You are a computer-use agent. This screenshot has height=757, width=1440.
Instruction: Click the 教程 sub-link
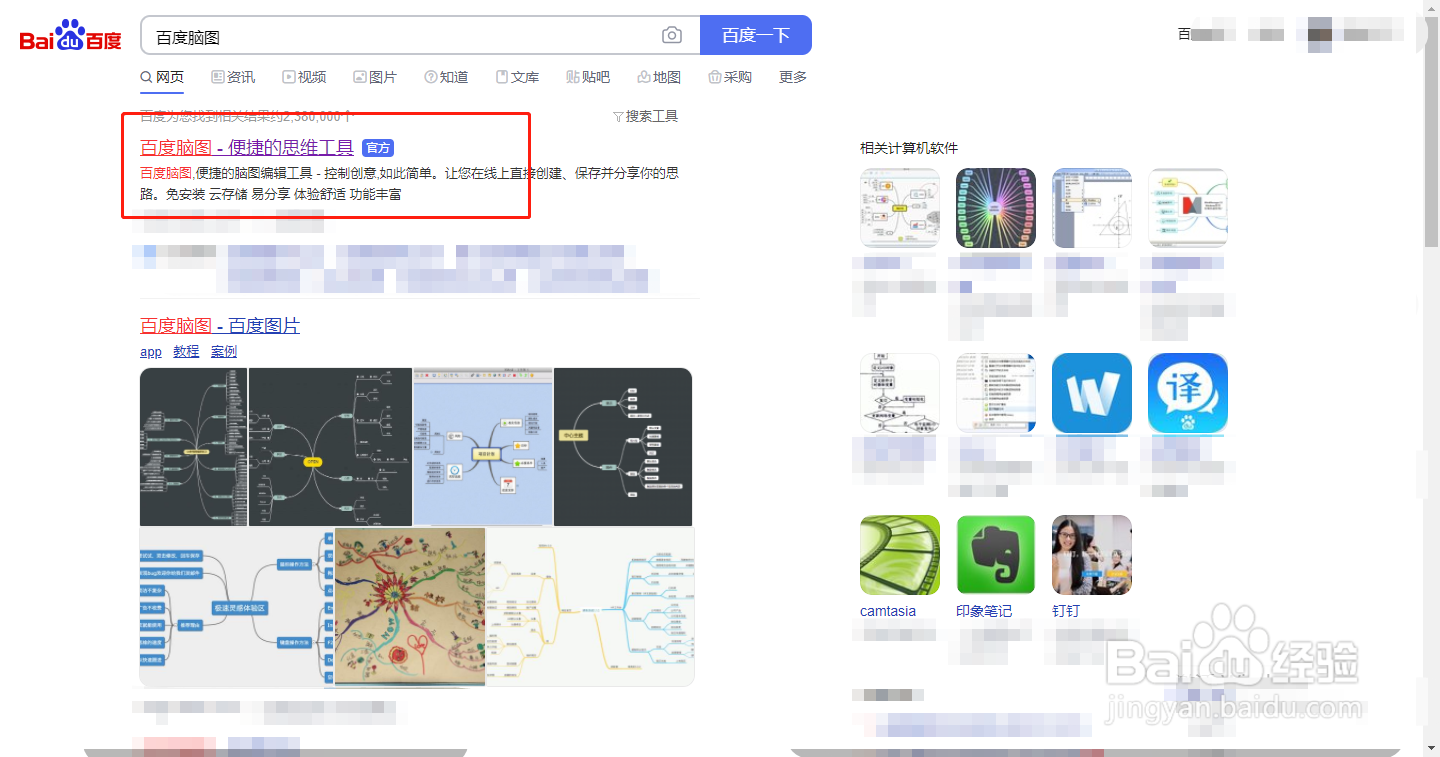click(x=186, y=351)
